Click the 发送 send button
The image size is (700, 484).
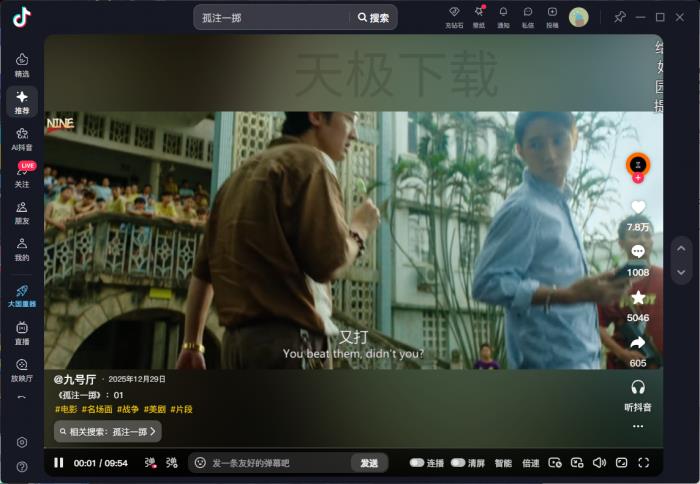tap(369, 463)
